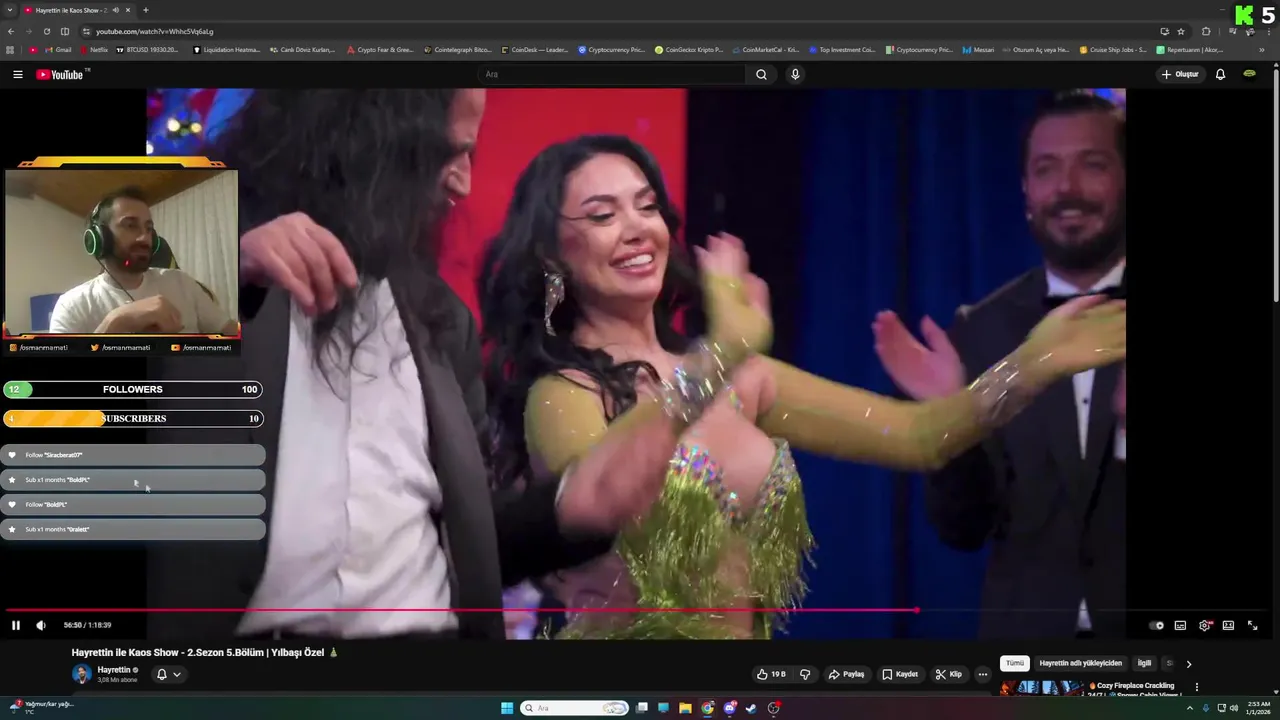Show next filter chips with right chevron

point(1189,664)
